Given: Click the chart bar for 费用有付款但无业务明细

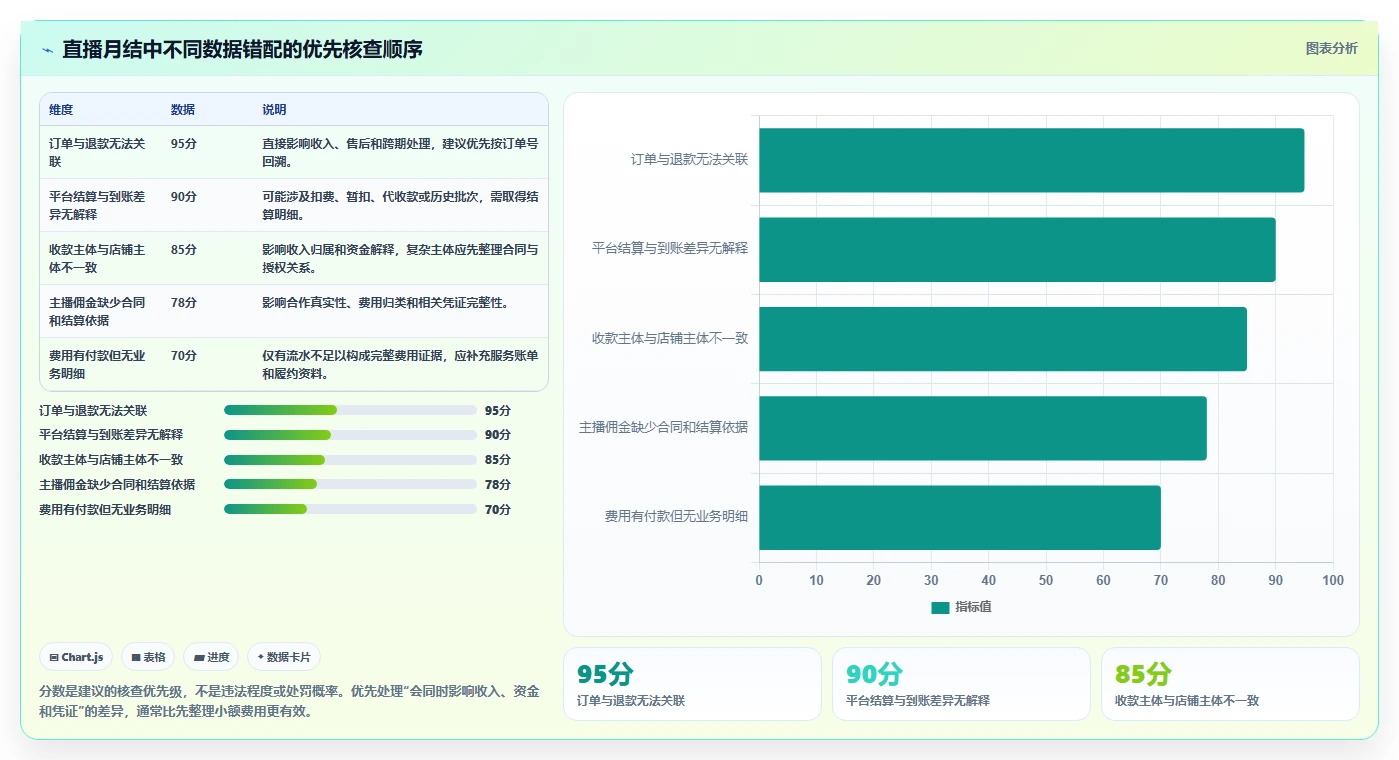Looking at the screenshot, I should point(960,517).
